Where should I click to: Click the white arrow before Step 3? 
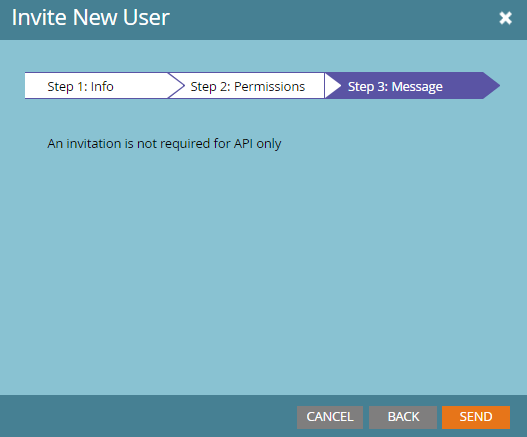tap(333, 86)
